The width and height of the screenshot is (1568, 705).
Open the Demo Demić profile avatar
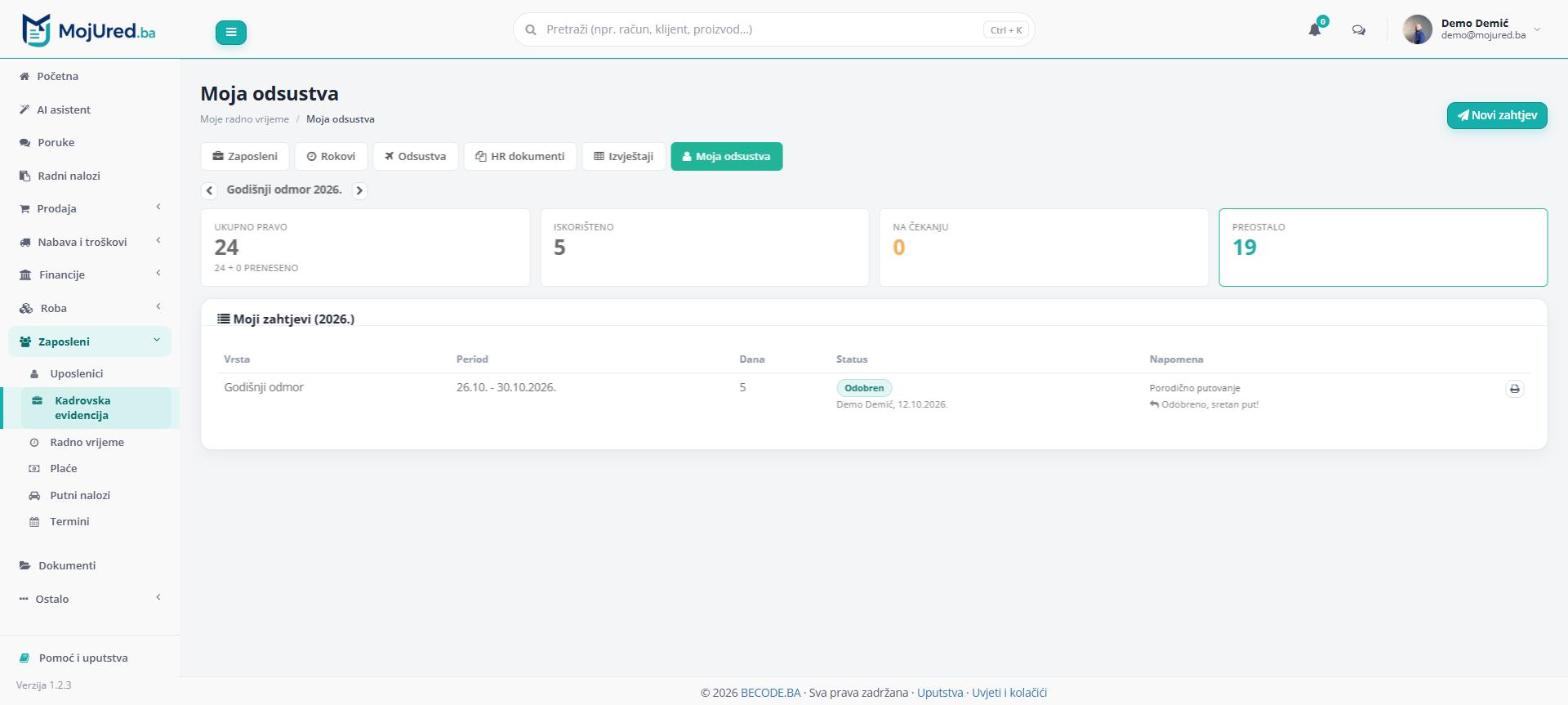point(1417,30)
